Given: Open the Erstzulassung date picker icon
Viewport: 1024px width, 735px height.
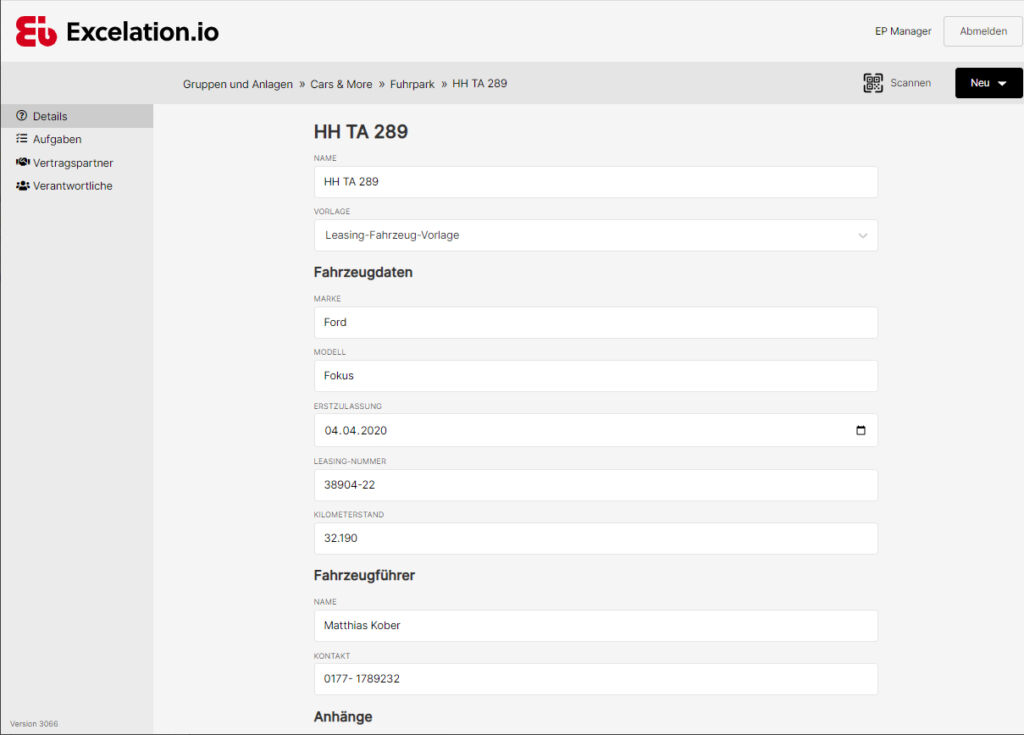Looking at the screenshot, I should (x=861, y=429).
